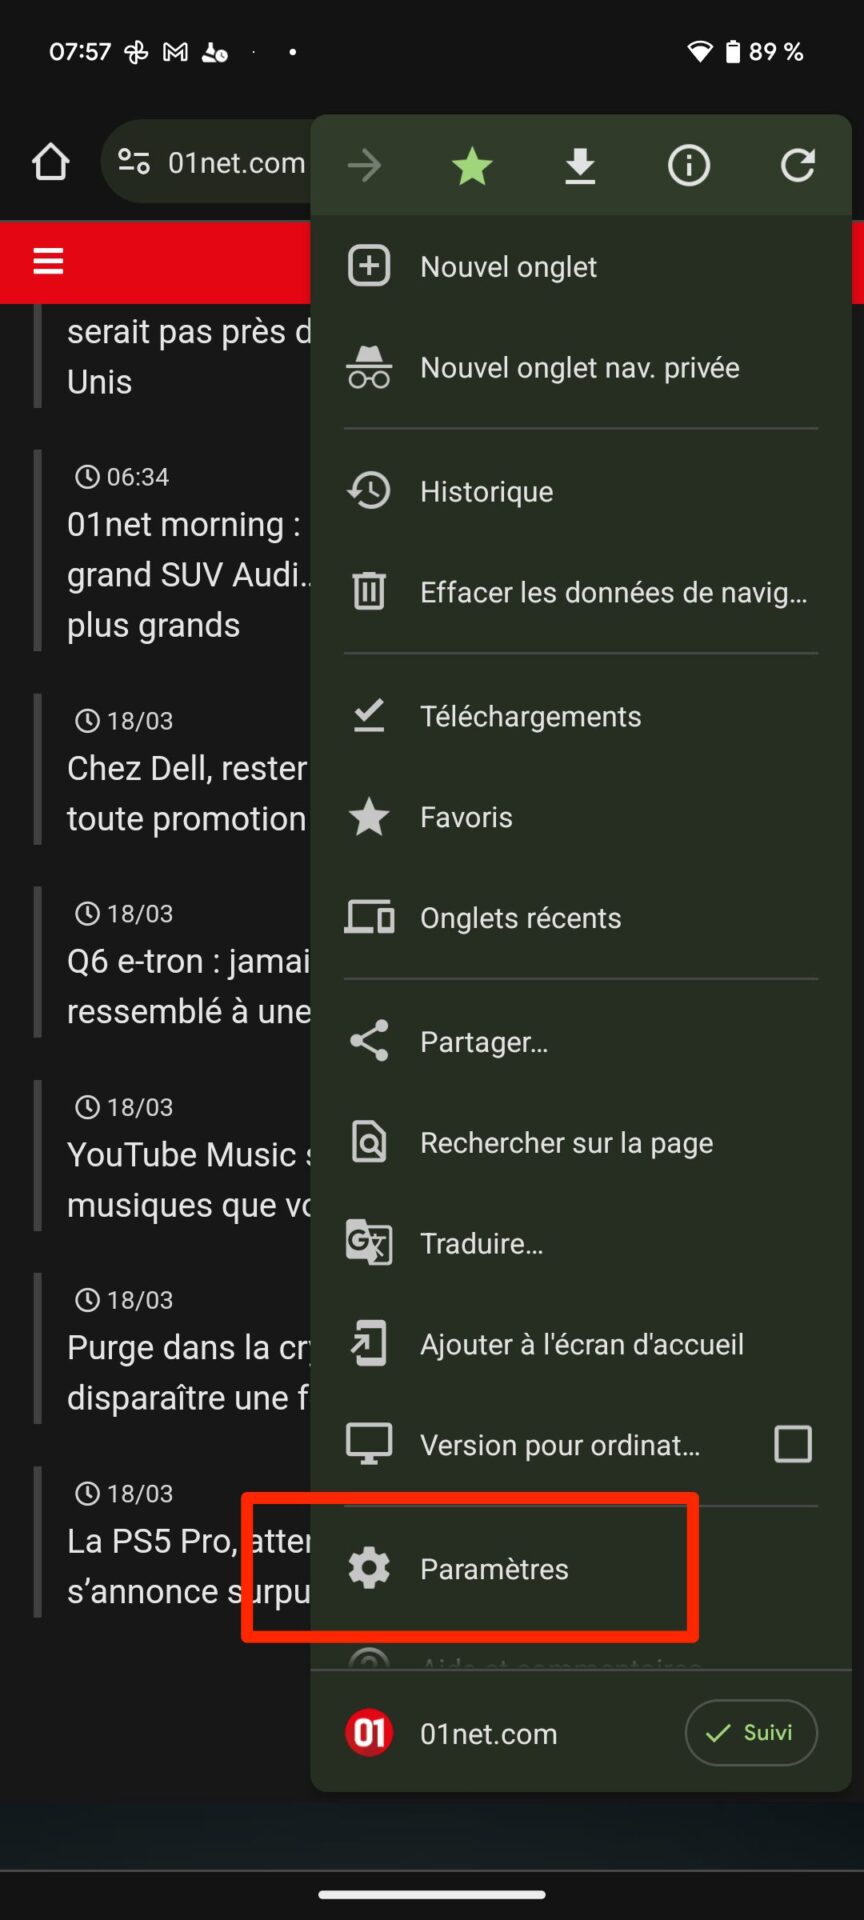Open Téléchargements

581,716
